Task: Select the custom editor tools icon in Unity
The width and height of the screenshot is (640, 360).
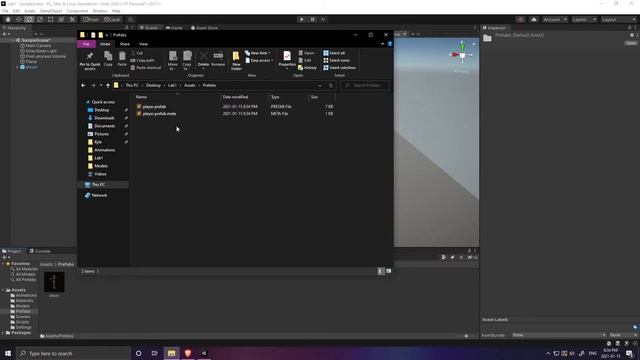Action: pos(72,20)
